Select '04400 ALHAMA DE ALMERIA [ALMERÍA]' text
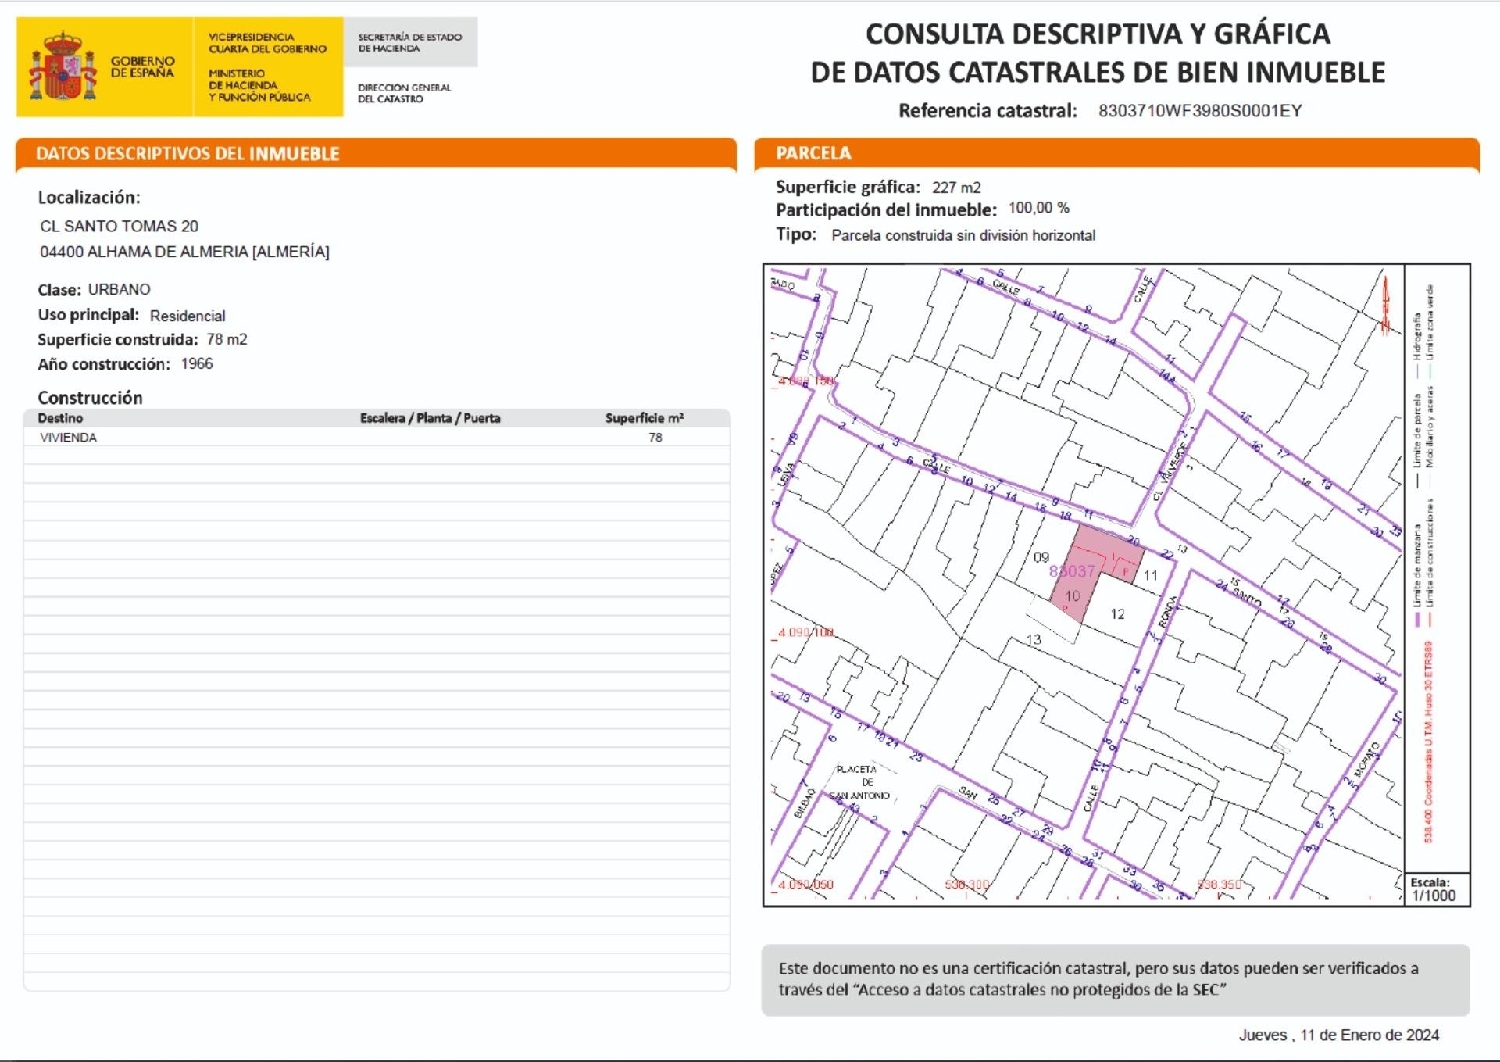This screenshot has width=1500, height=1062. pyautogui.click(x=185, y=252)
